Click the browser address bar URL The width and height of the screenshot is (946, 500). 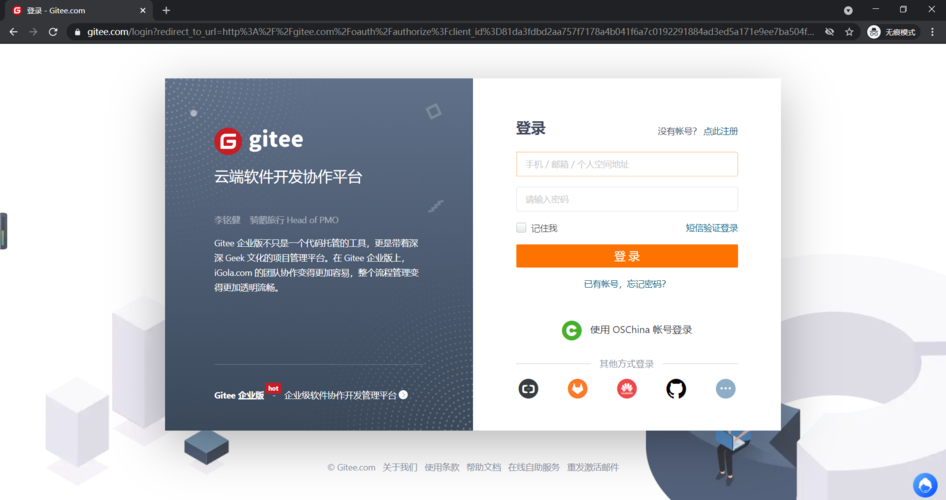click(450, 32)
